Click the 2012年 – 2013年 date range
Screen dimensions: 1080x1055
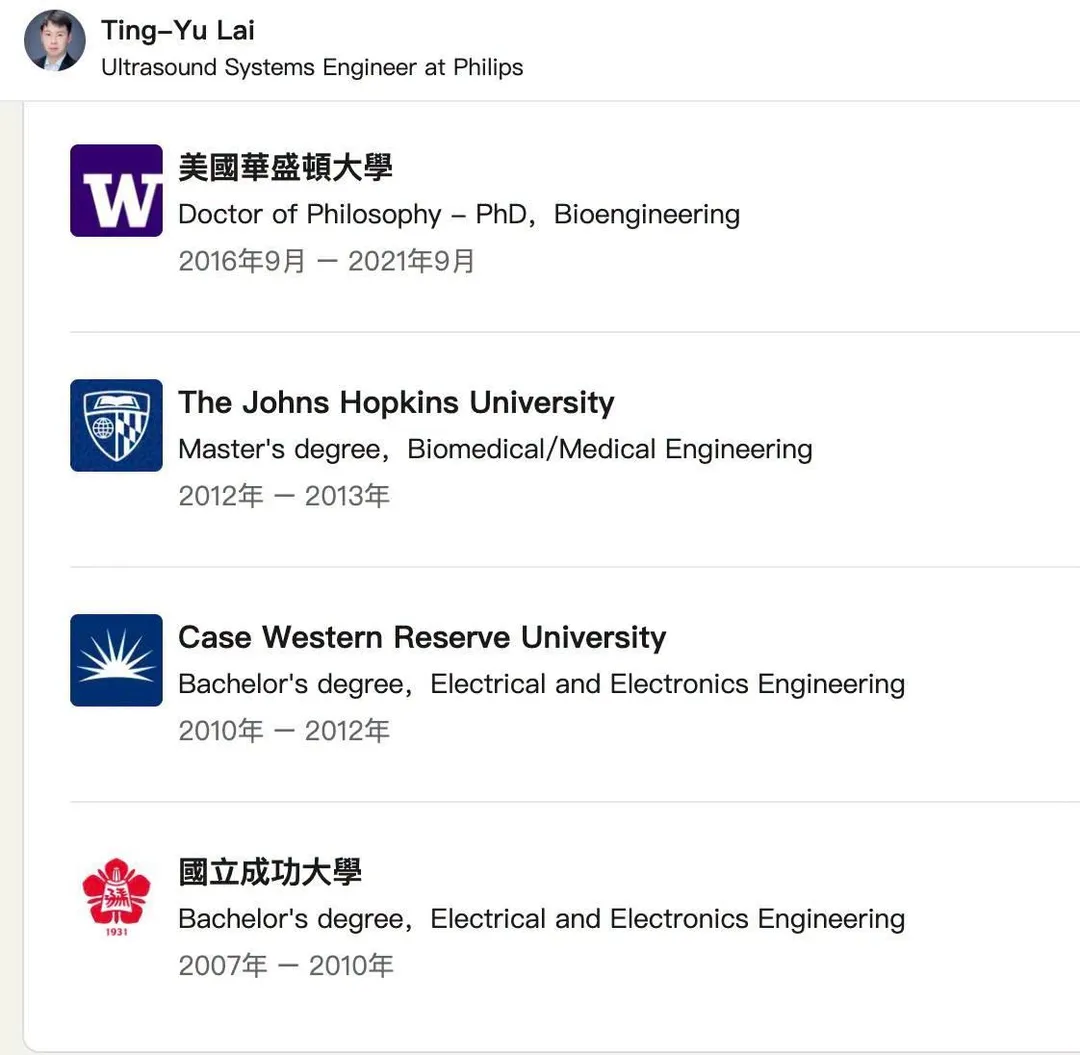click(284, 496)
